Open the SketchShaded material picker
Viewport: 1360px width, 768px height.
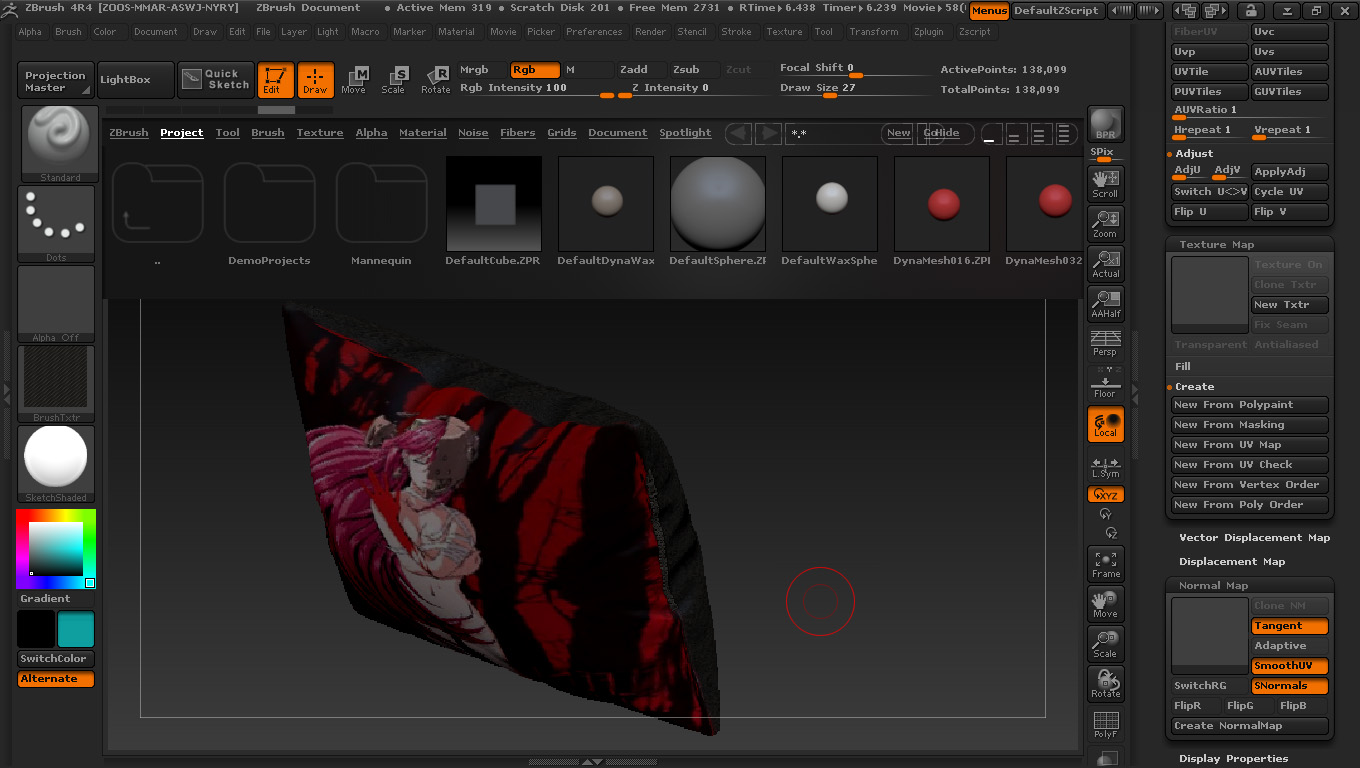point(56,464)
